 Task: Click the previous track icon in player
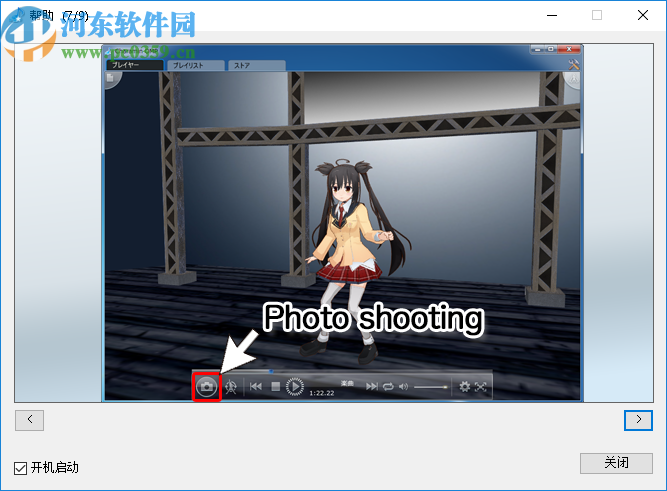[256, 386]
